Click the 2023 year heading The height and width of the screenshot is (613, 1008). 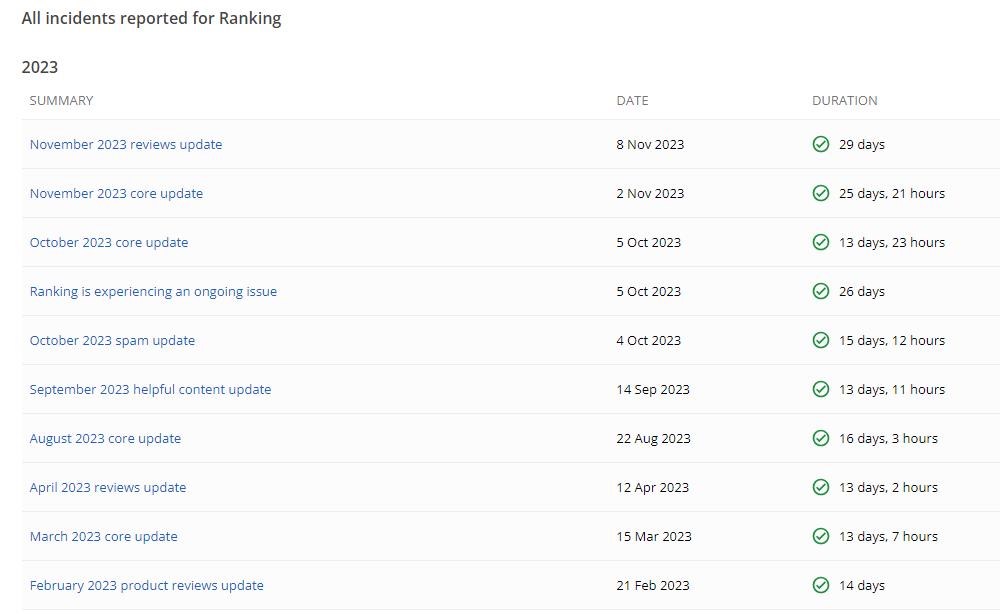(40, 67)
